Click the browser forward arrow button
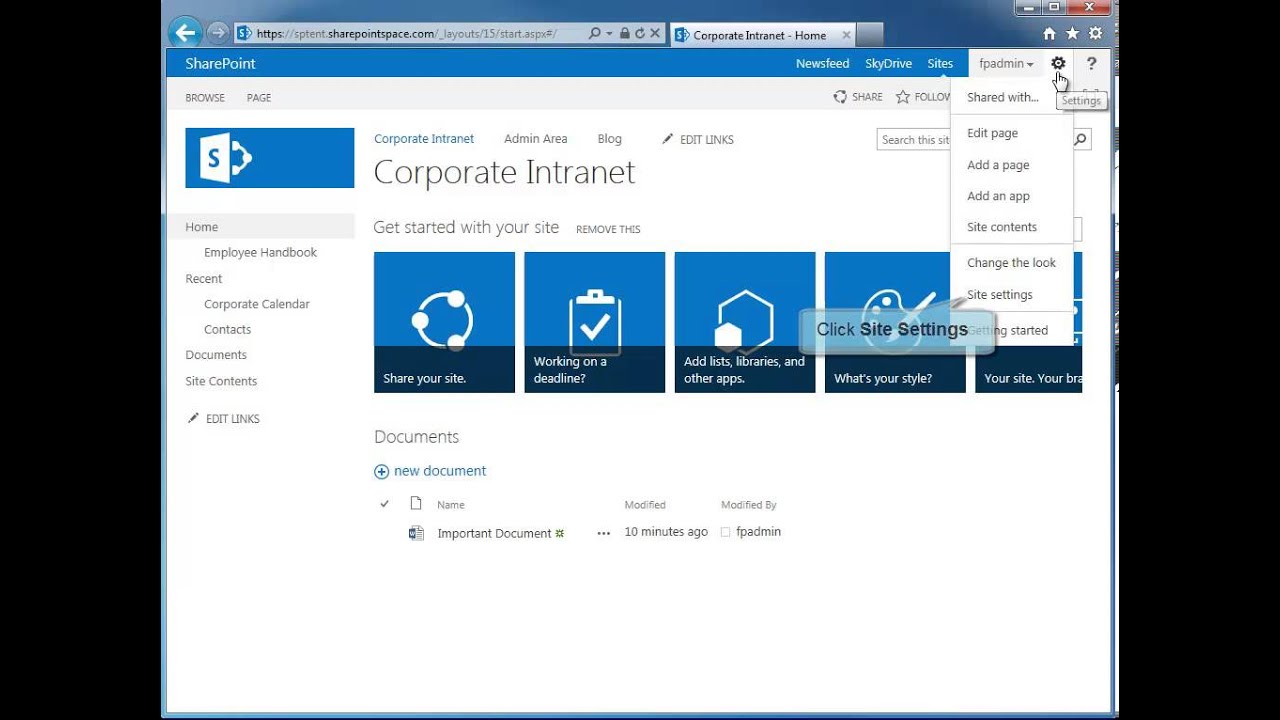1280x720 pixels. click(x=218, y=33)
